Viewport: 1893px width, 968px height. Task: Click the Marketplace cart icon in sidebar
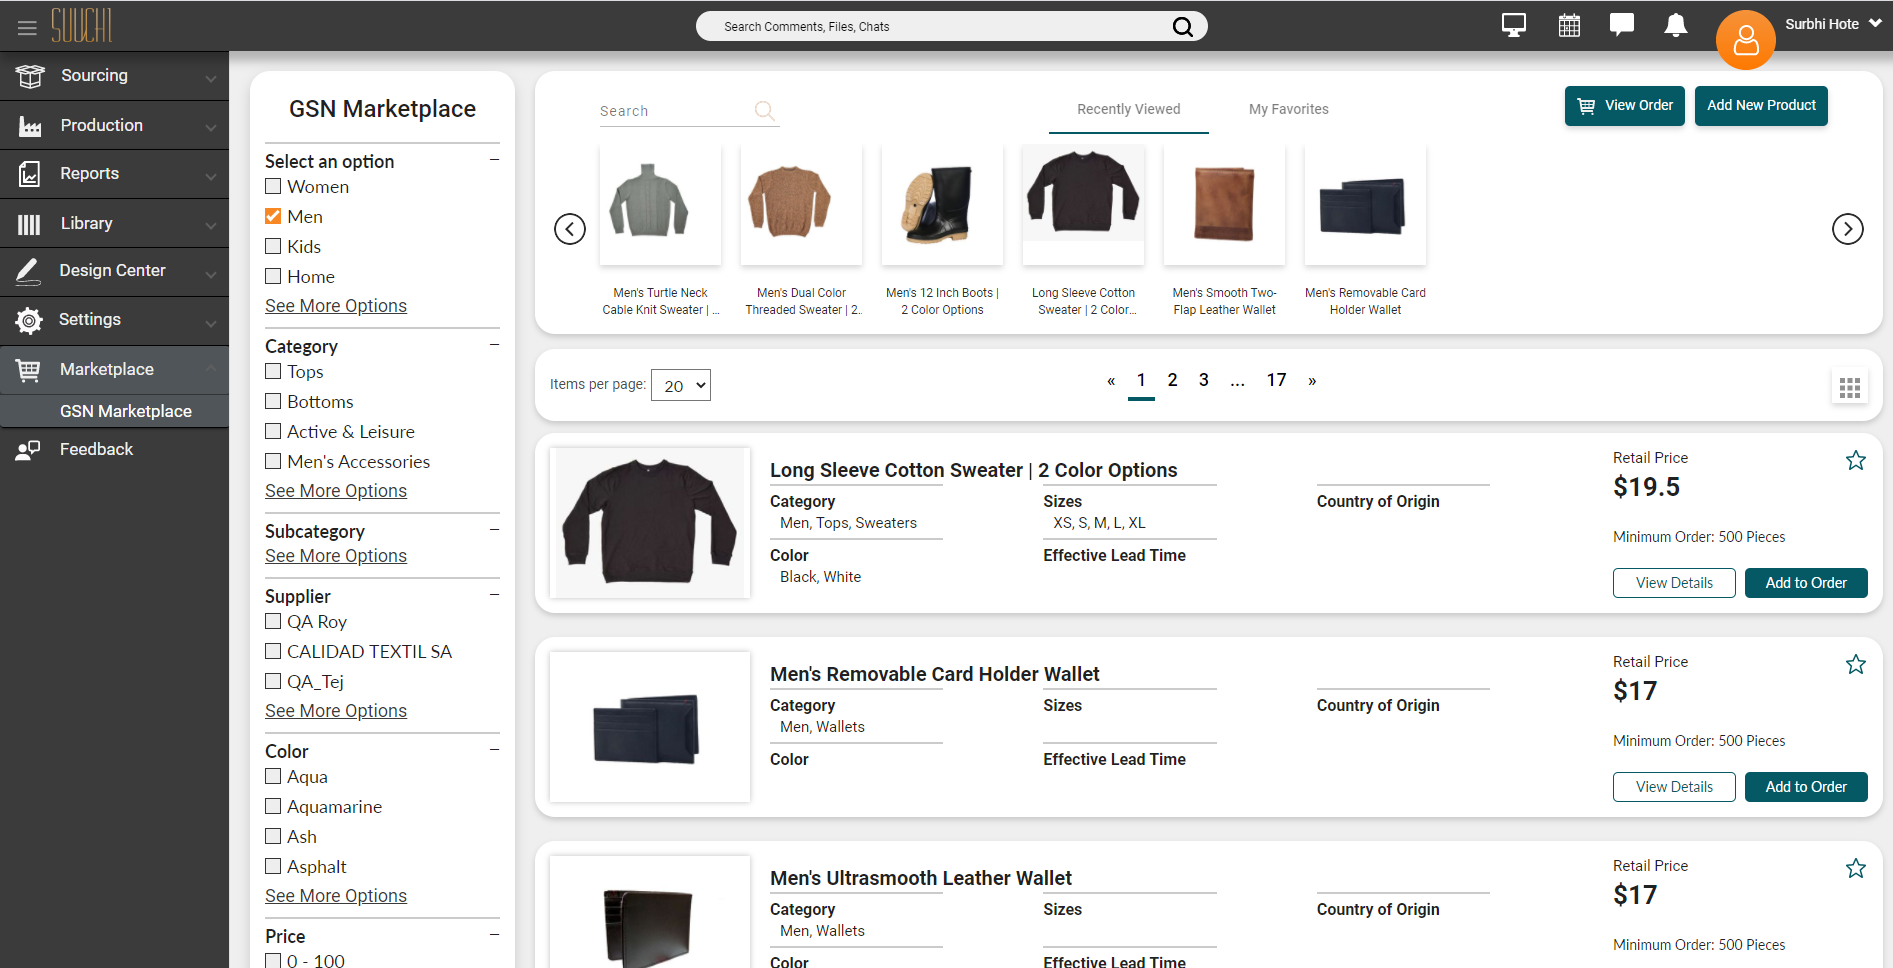28,370
